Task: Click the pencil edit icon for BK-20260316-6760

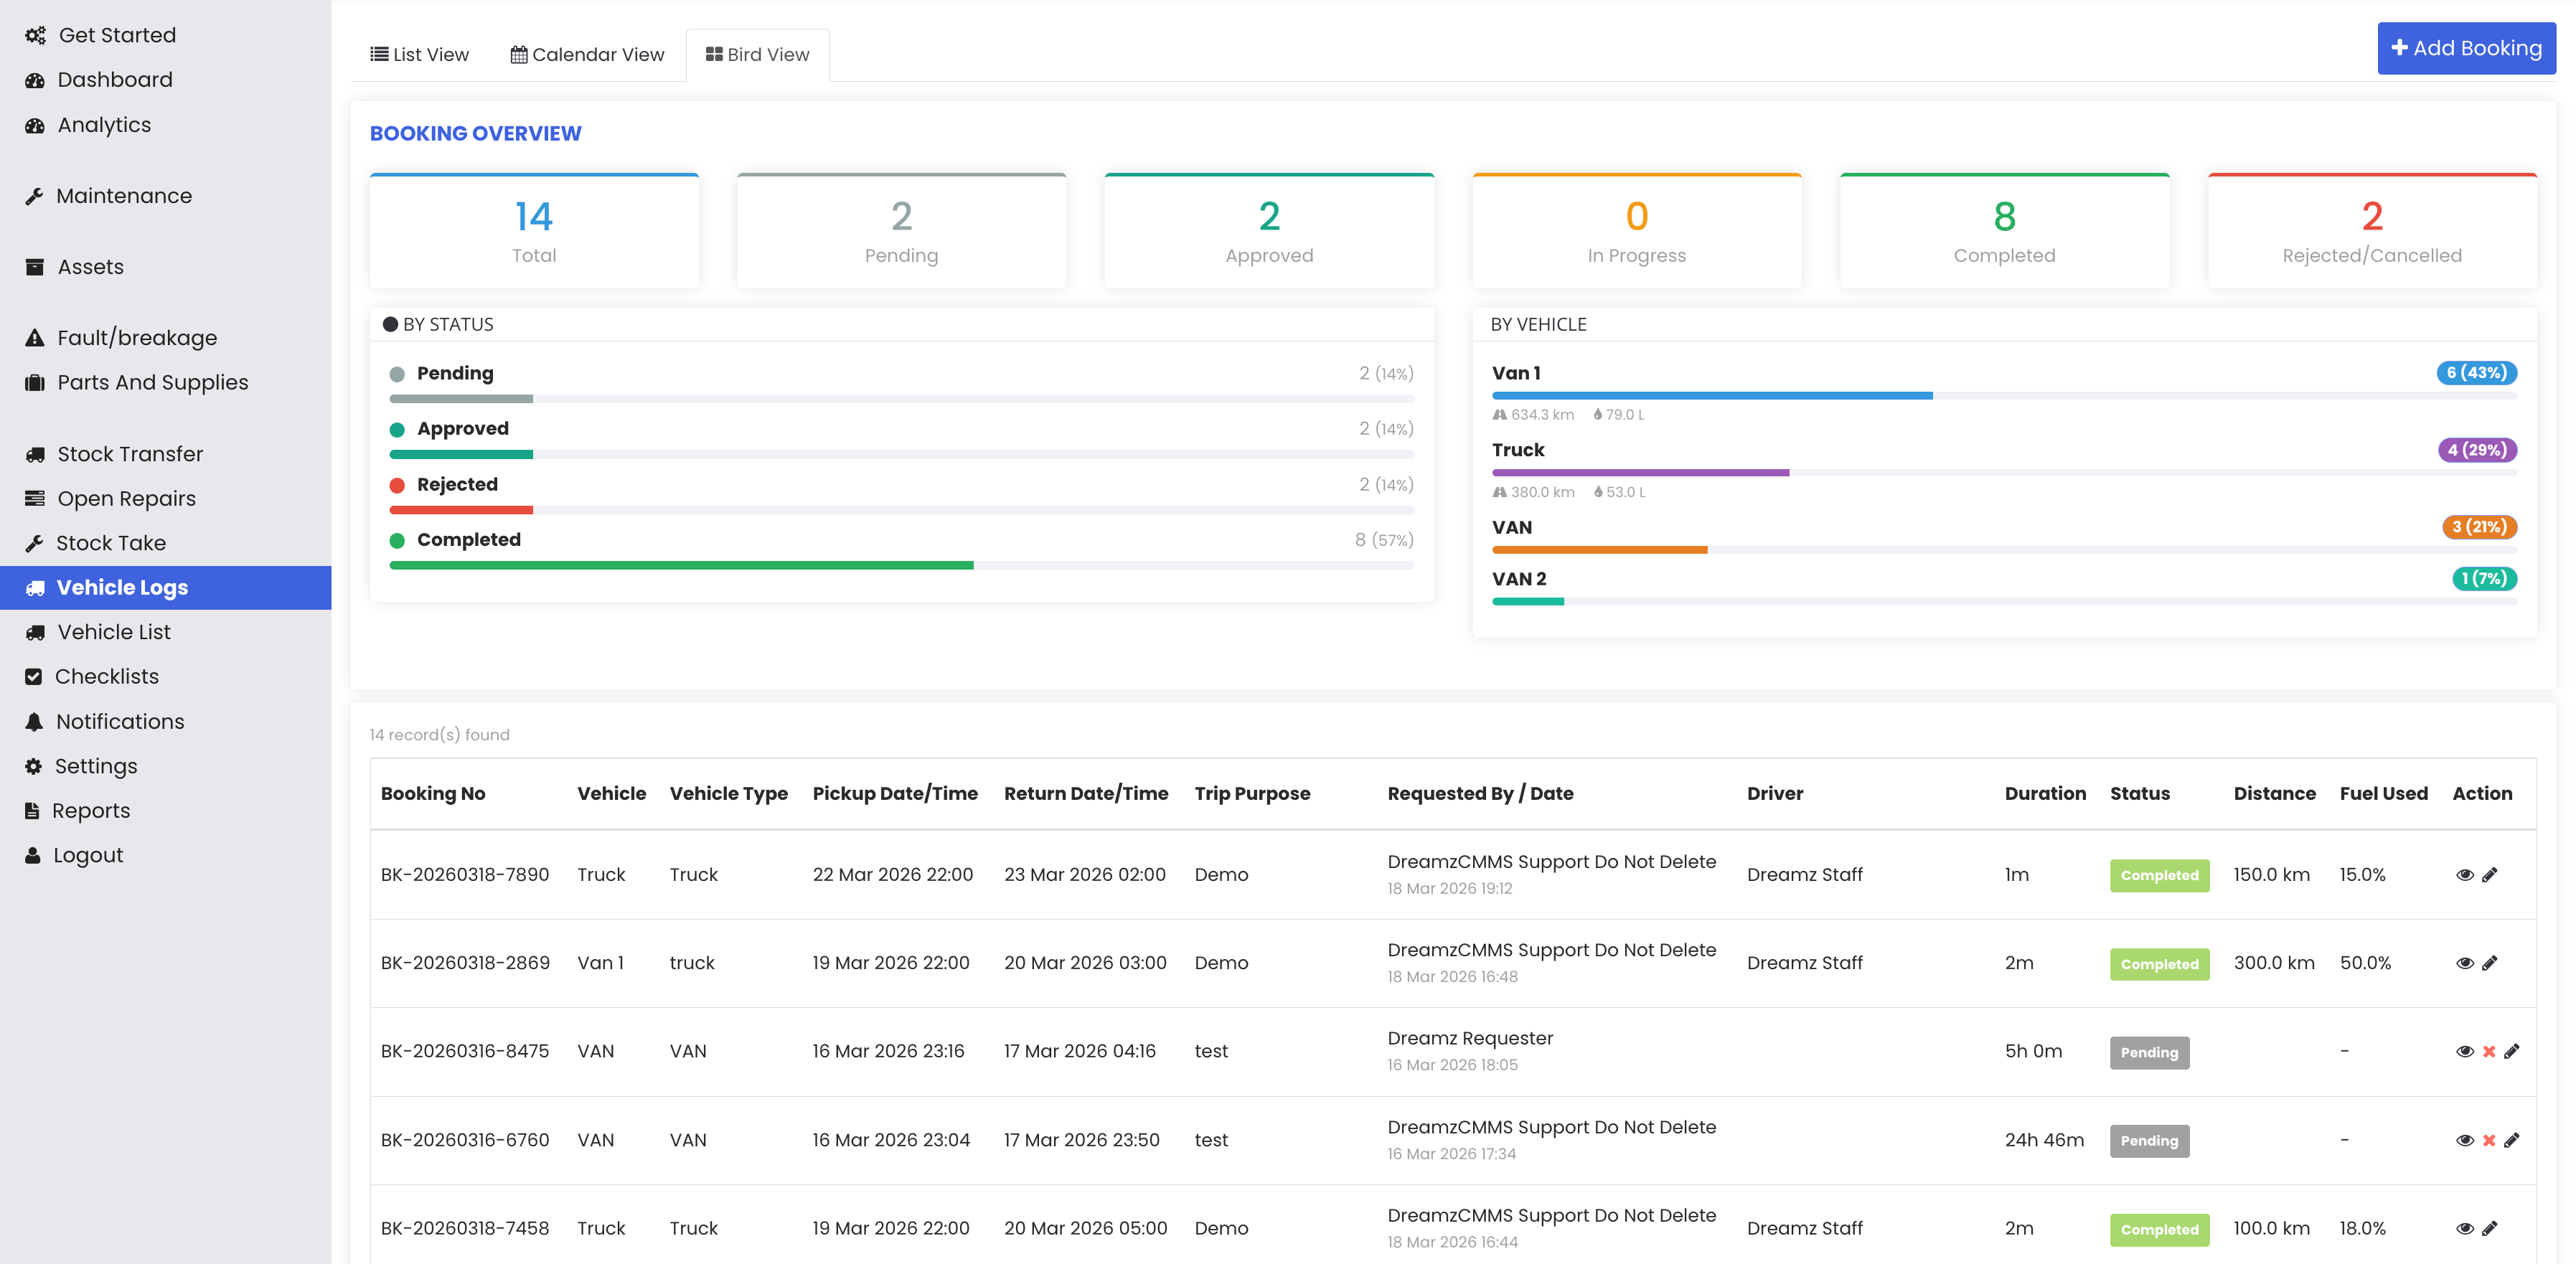Action: (2512, 1140)
